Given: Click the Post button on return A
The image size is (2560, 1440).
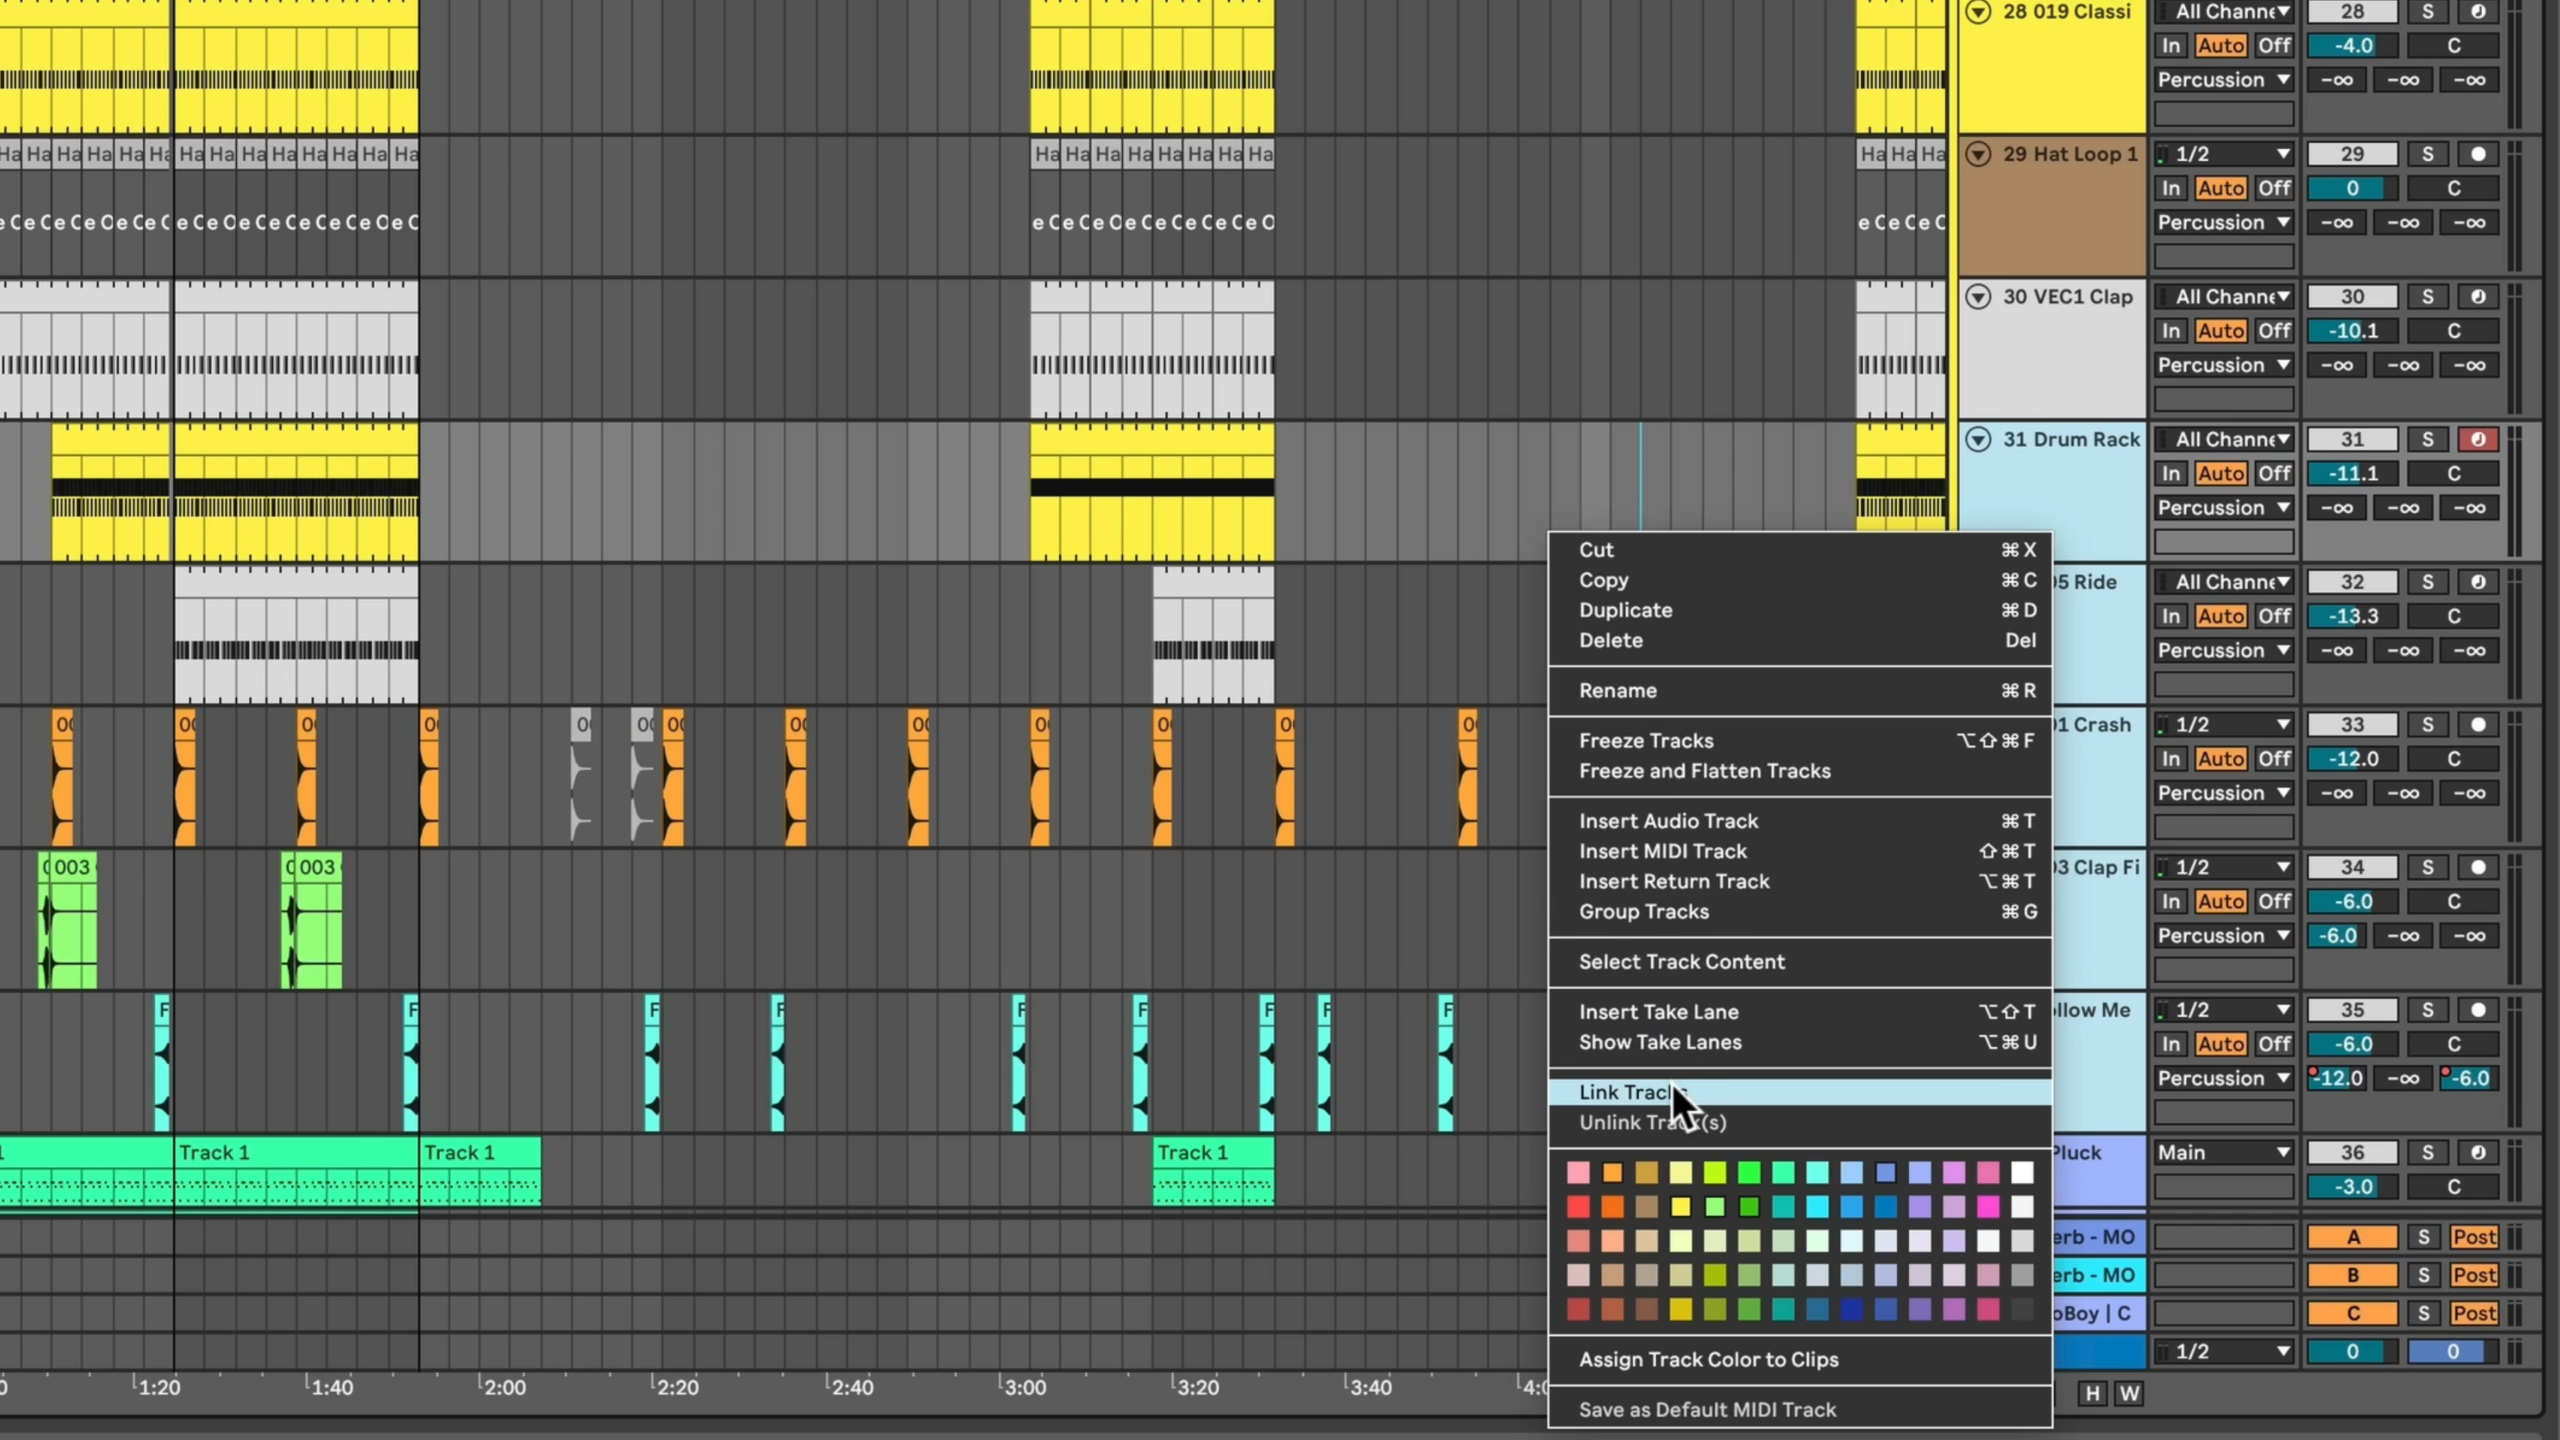Looking at the screenshot, I should tap(2474, 1237).
